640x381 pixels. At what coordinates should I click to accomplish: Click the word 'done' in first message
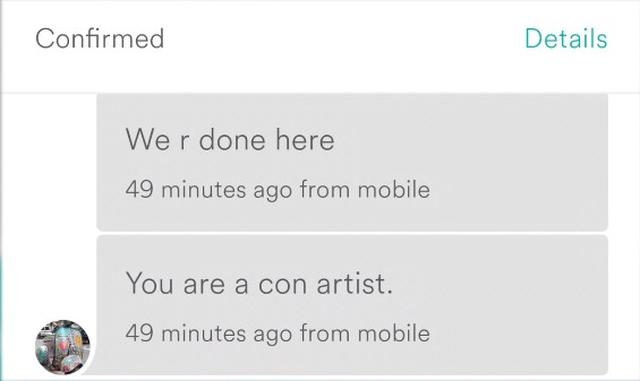pyautogui.click(x=232, y=140)
